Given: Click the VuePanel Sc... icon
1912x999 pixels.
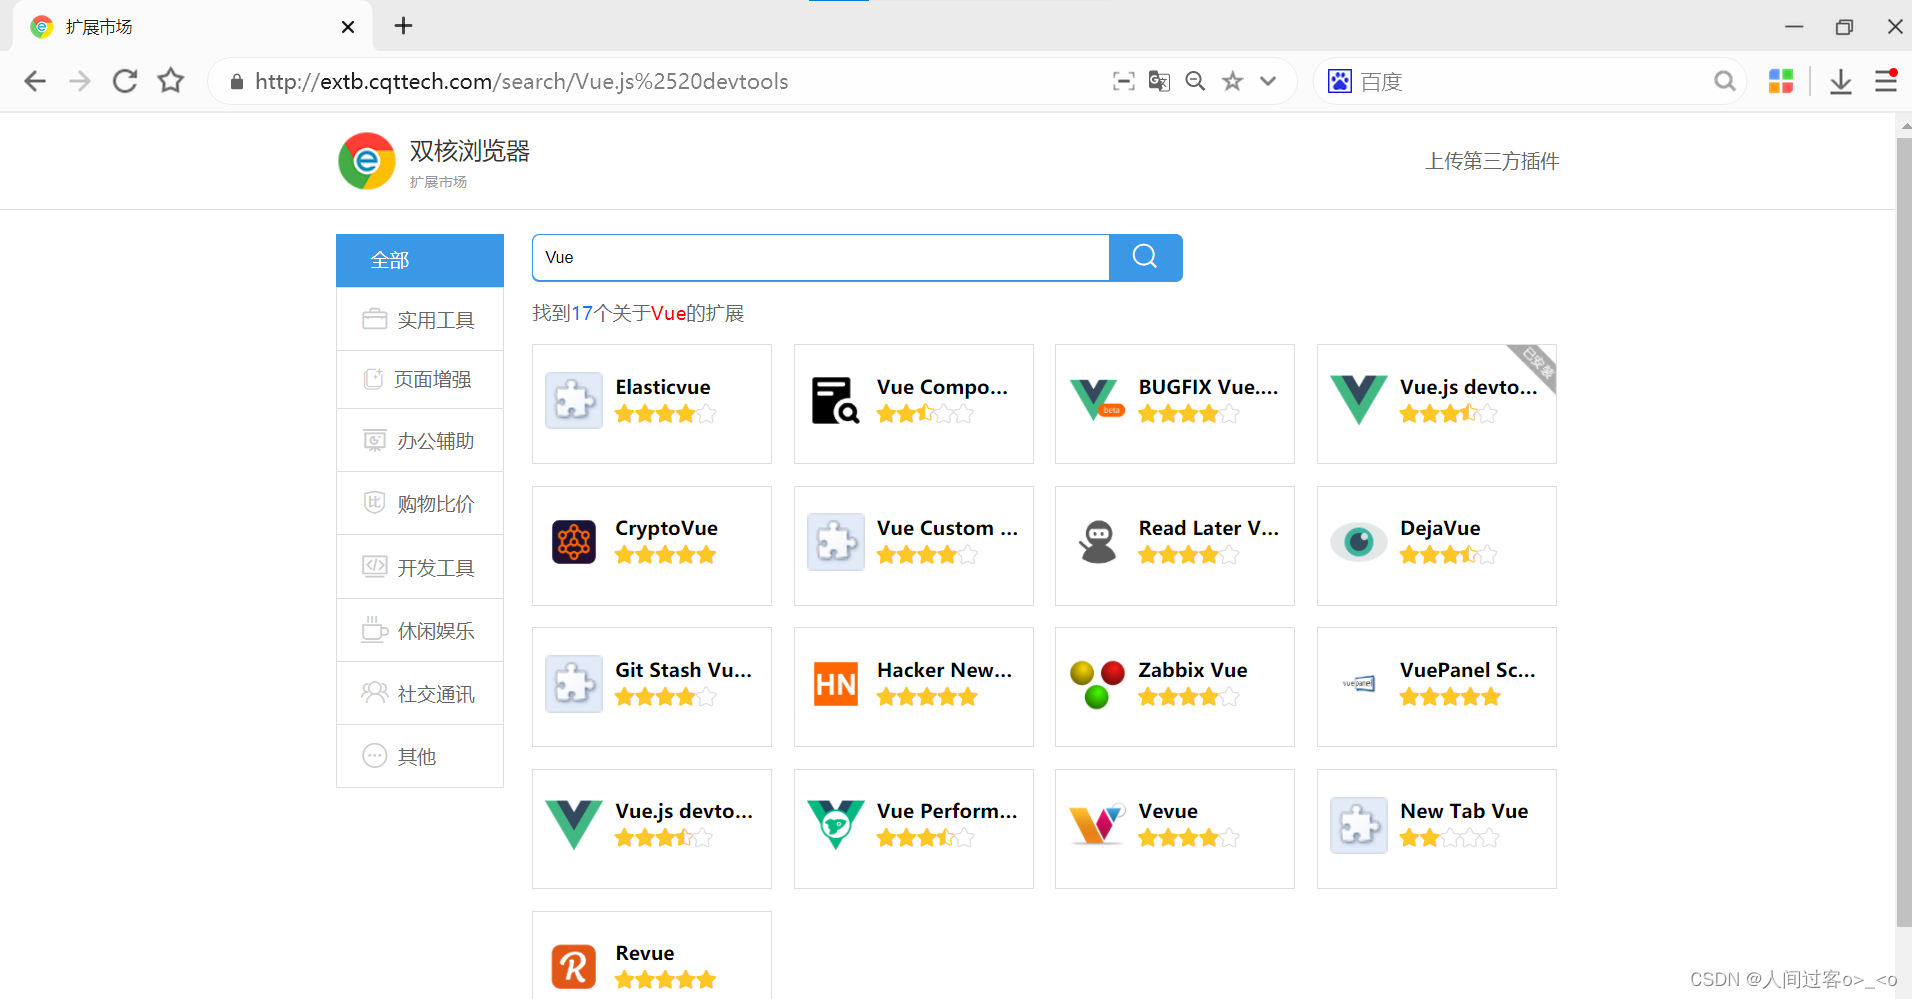Looking at the screenshot, I should [1358, 684].
